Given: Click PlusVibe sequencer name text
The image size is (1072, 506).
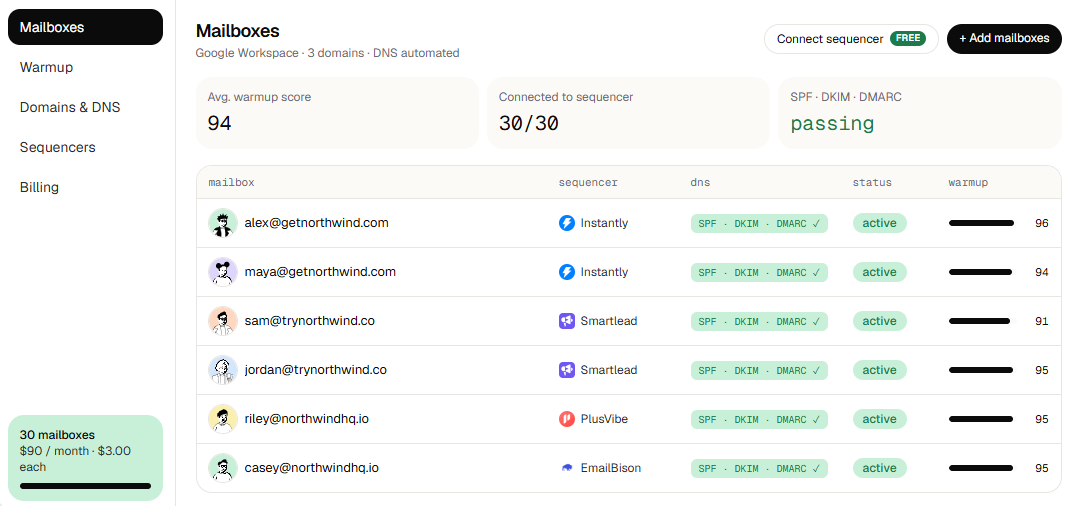Looking at the screenshot, I should pos(604,419).
